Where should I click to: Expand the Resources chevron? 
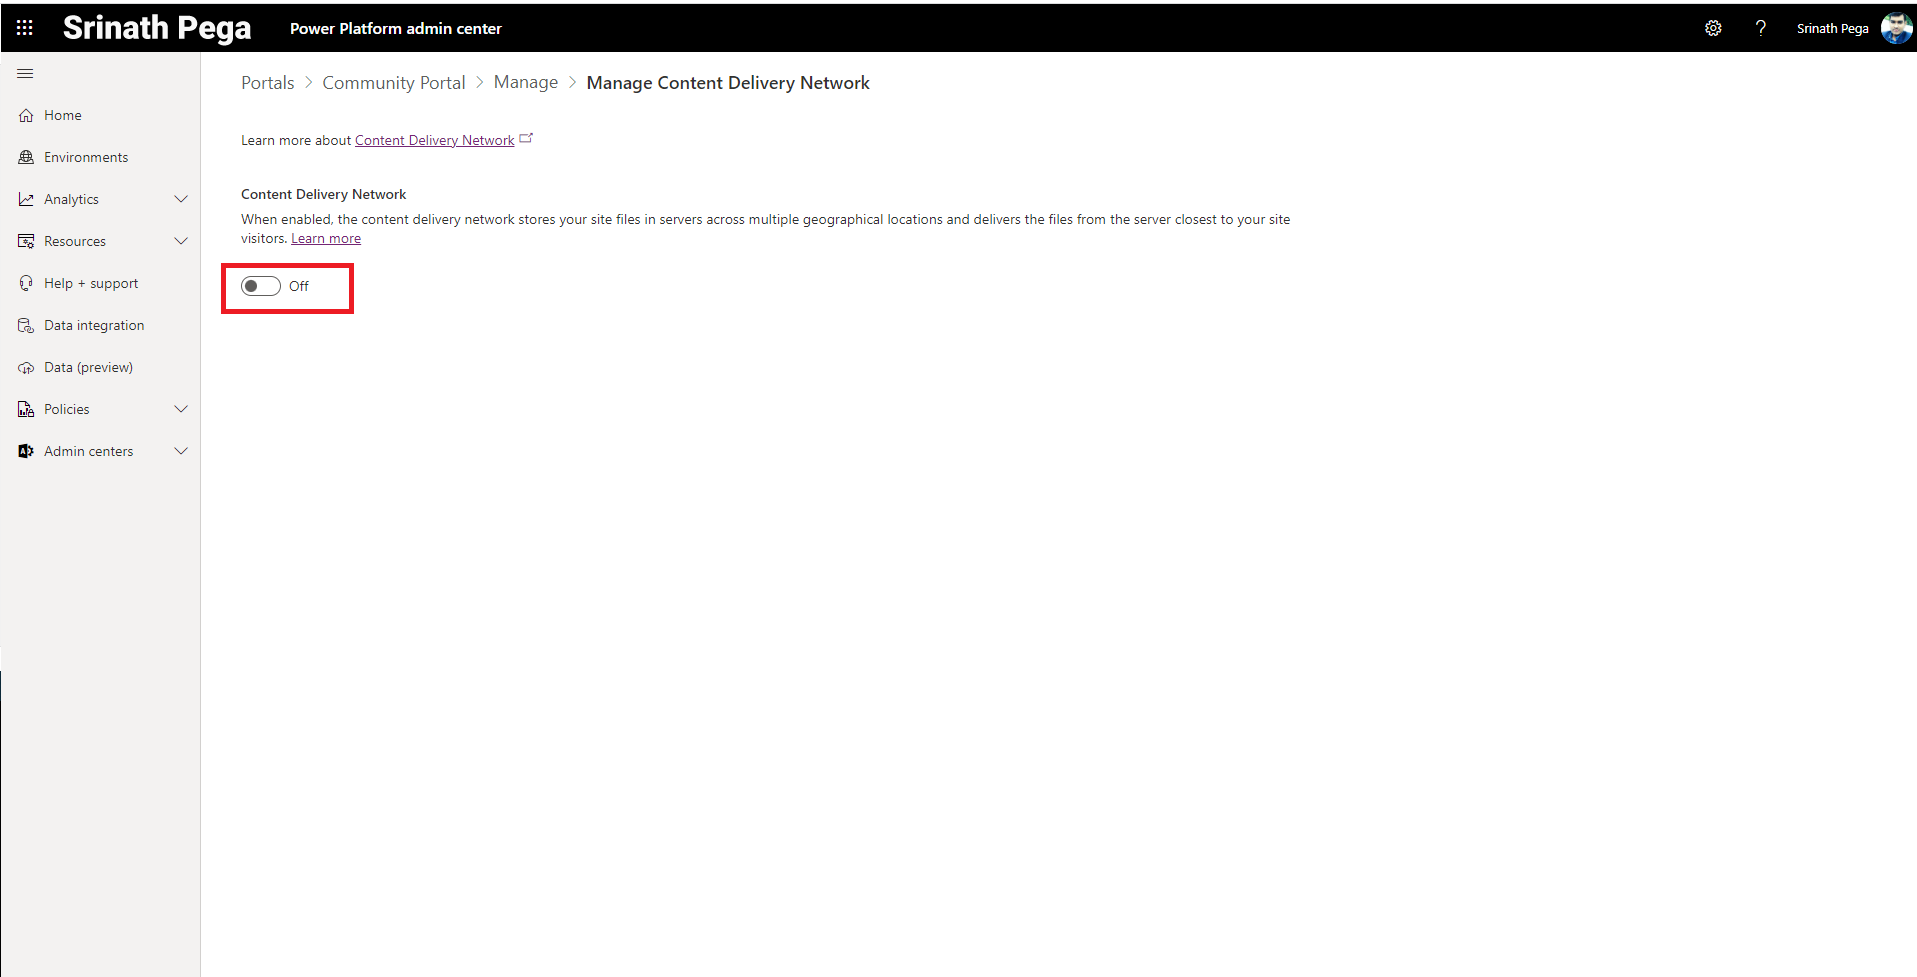(x=181, y=242)
